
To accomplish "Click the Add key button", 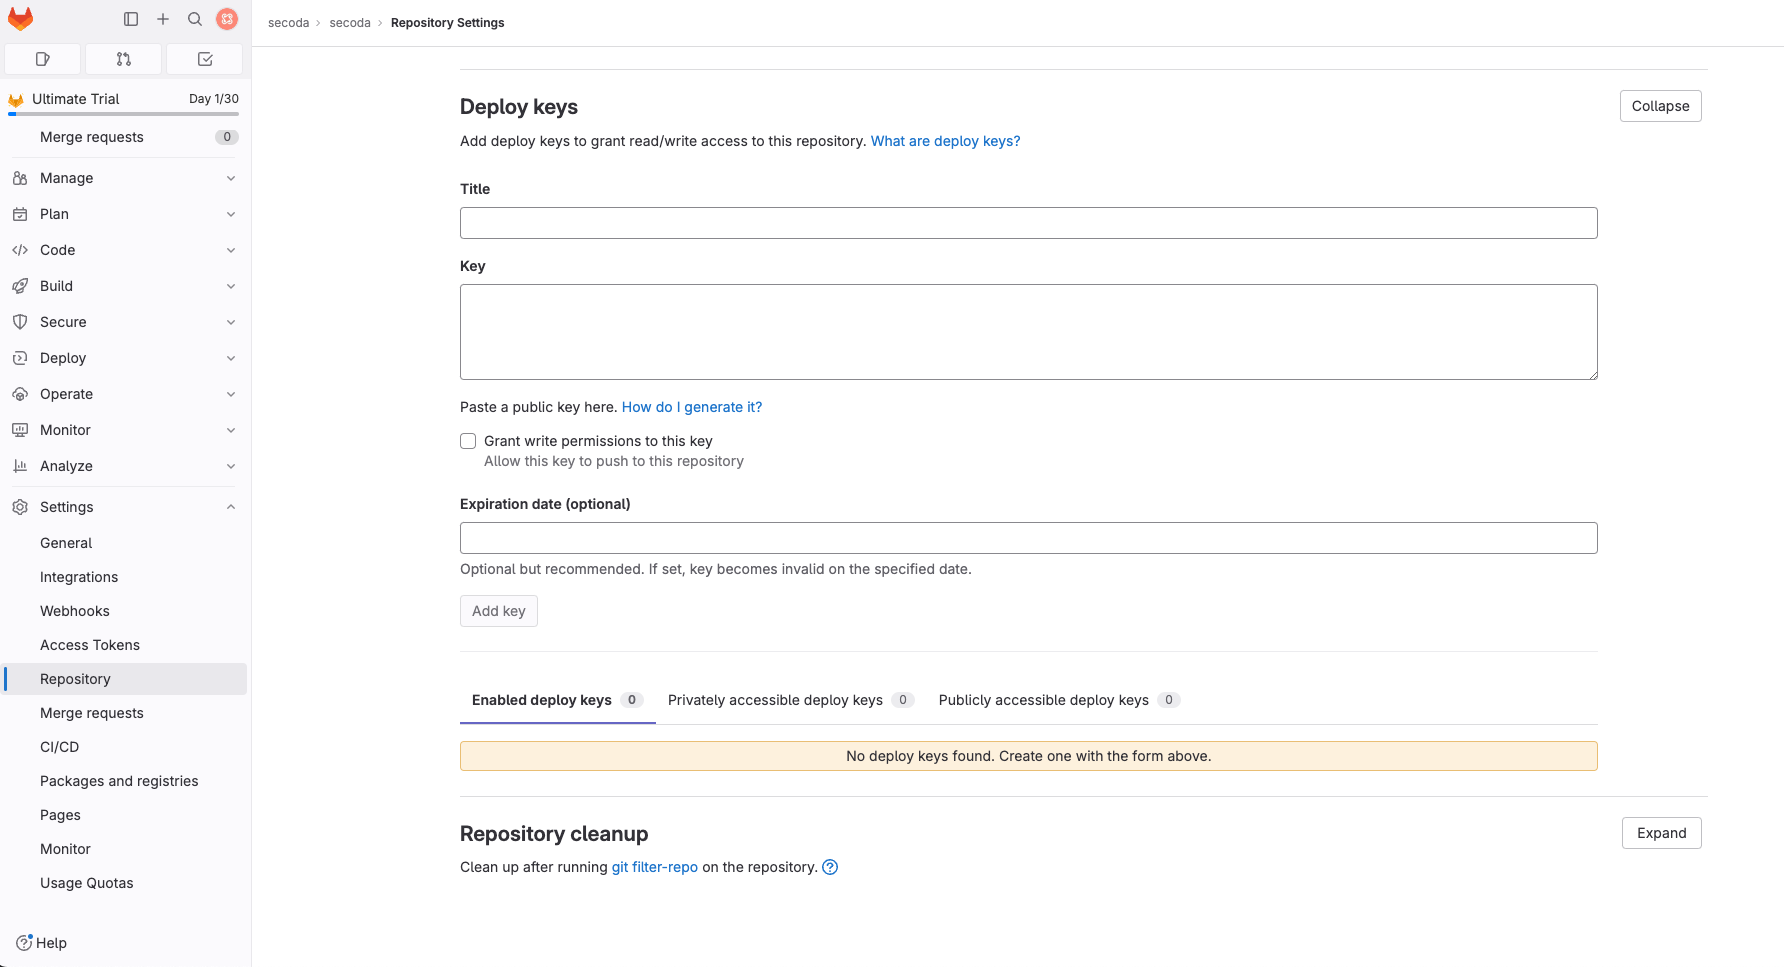I will pyautogui.click(x=498, y=611).
